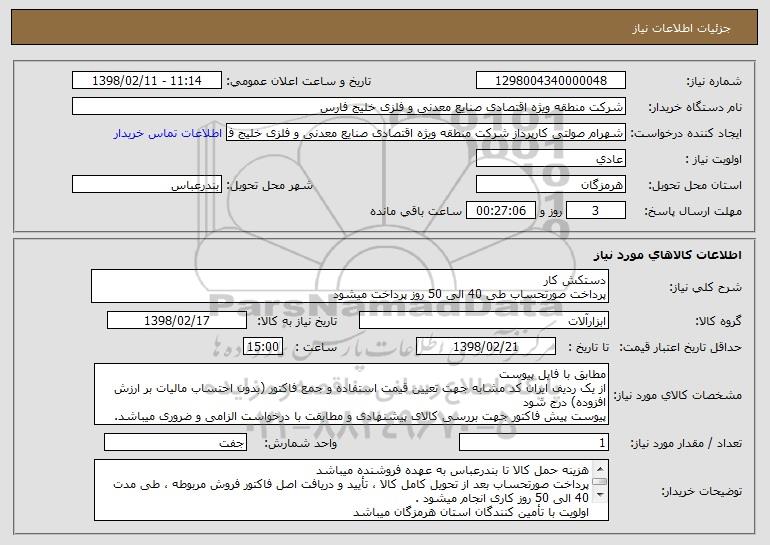This screenshot has height=545, width=770.
Task: Click scroll down arrow in buyer notes
Action: 600,495
